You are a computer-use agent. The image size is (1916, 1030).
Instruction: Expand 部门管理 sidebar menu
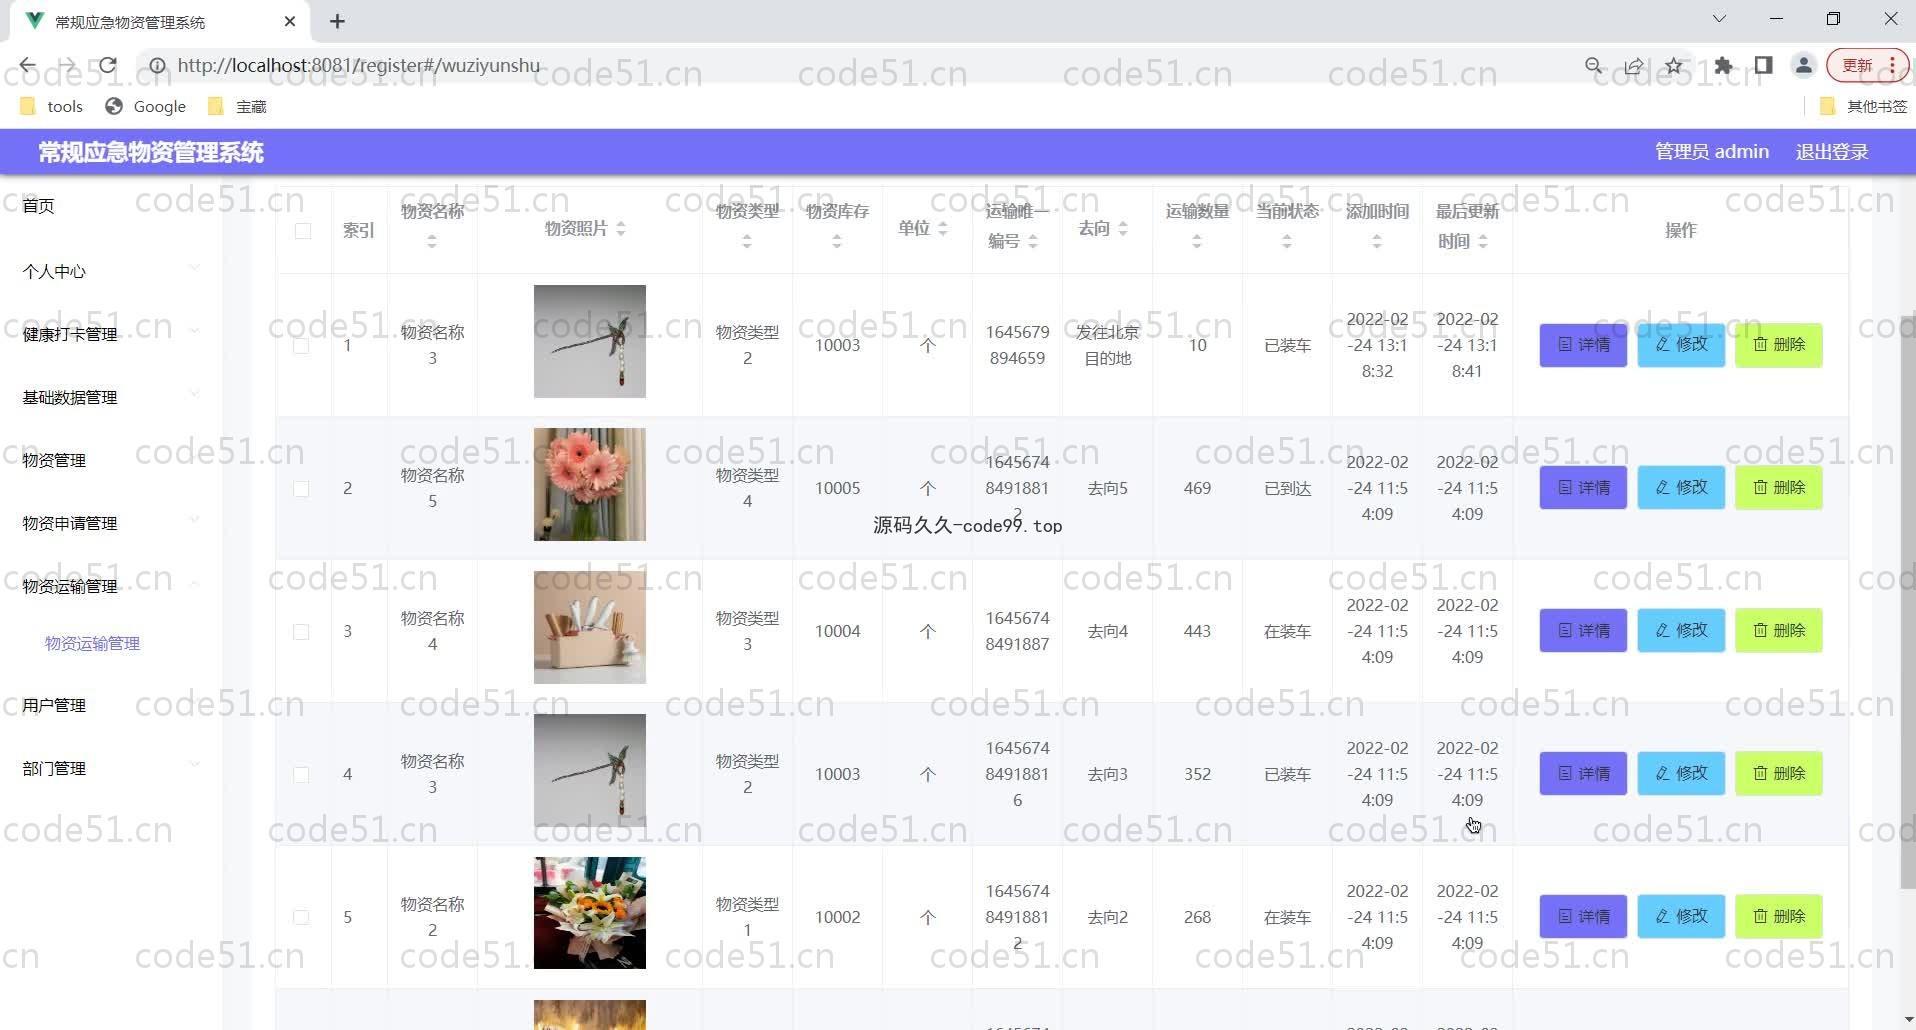(110, 768)
